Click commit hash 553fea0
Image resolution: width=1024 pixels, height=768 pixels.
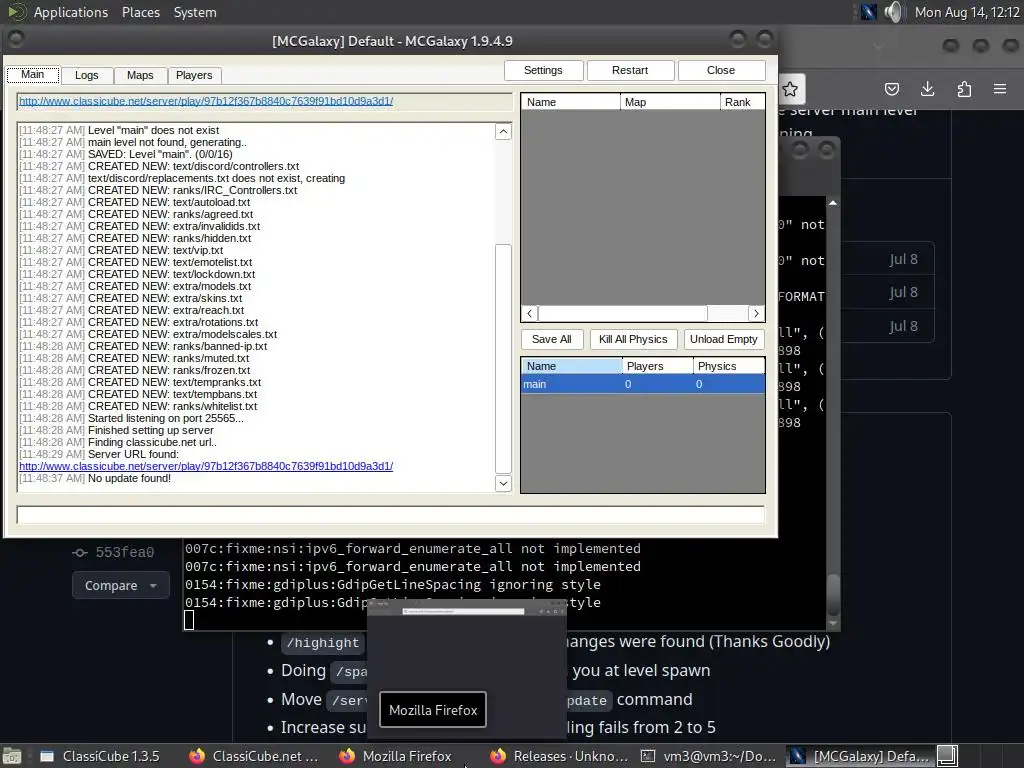(125, 552)
